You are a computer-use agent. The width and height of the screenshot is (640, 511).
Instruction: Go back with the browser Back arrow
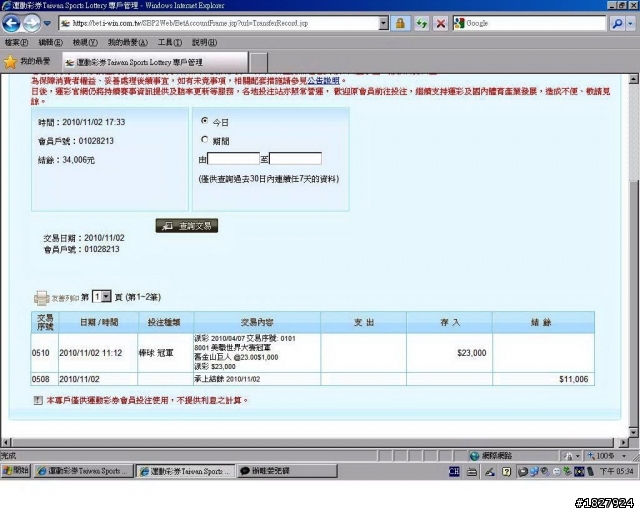(11, 23)
